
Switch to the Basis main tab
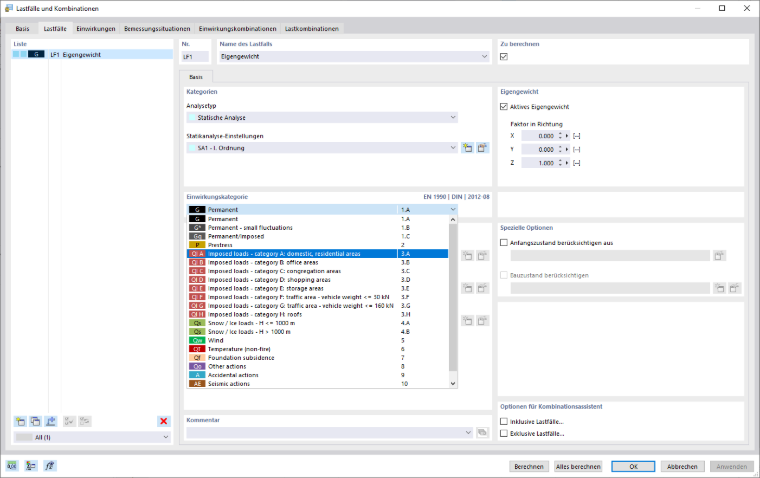(x=22, y=29)
